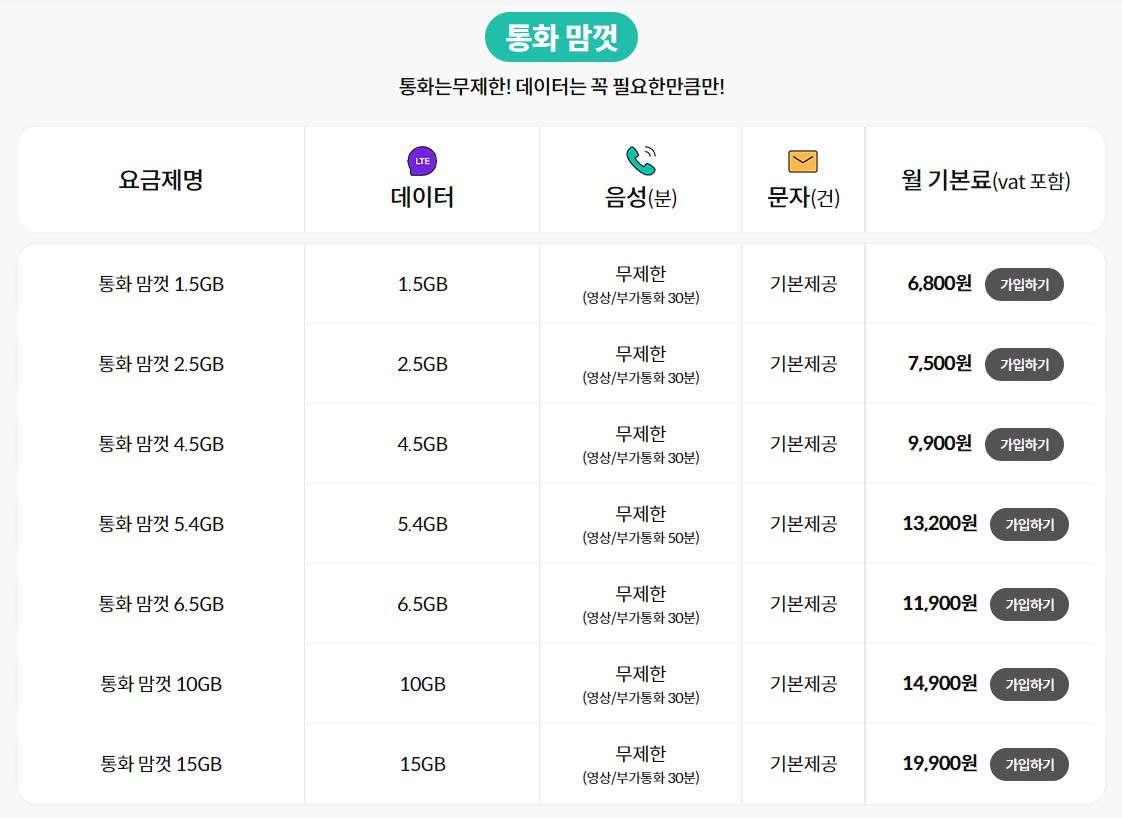Click the 데이터 column header

point(421,196)
